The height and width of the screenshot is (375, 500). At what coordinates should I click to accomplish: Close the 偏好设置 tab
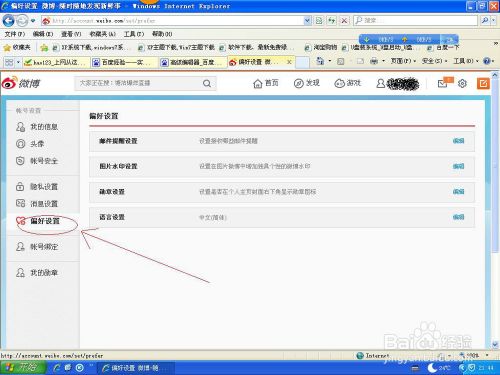click(x=289, y=62)
